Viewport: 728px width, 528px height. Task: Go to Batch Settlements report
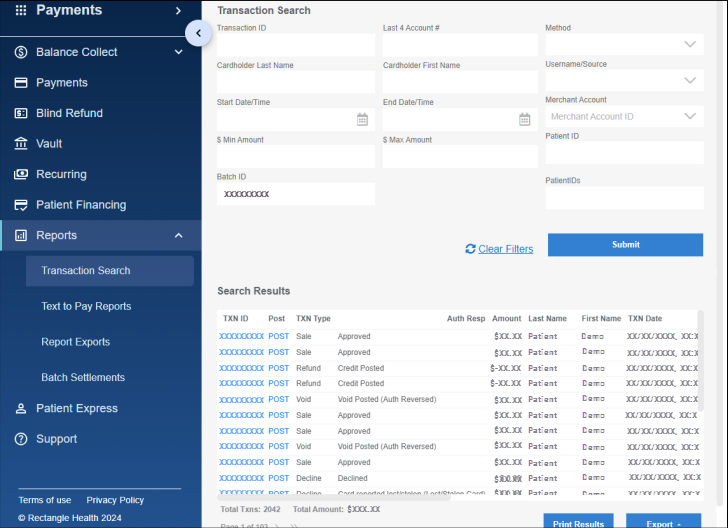(83, 378)
